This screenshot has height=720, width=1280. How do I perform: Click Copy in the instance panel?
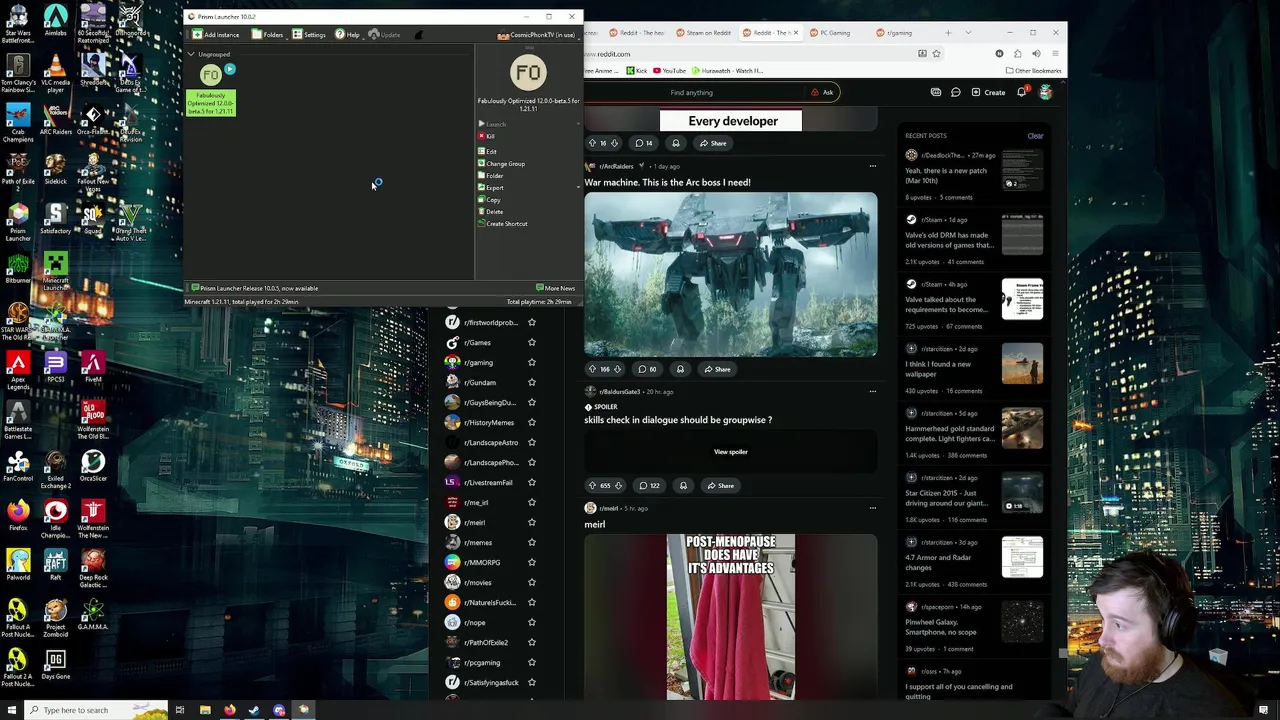tap(490, 200)
